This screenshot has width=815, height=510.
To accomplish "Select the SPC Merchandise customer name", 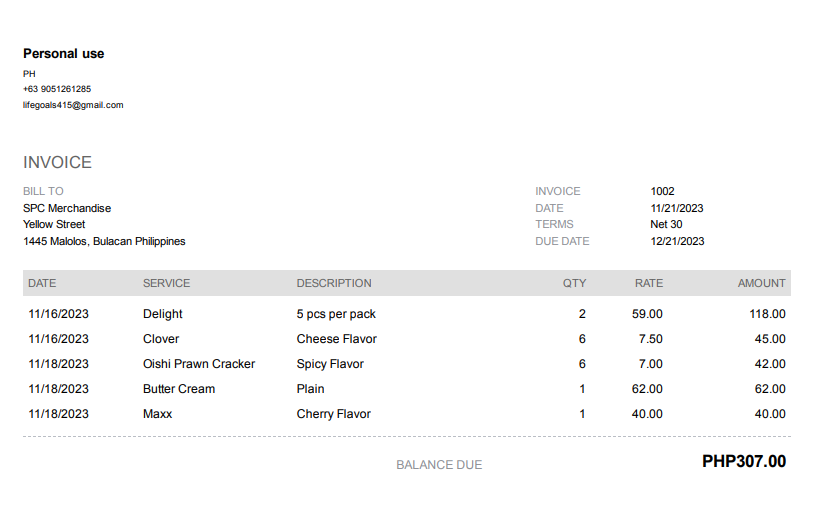I will click(67, 208).
